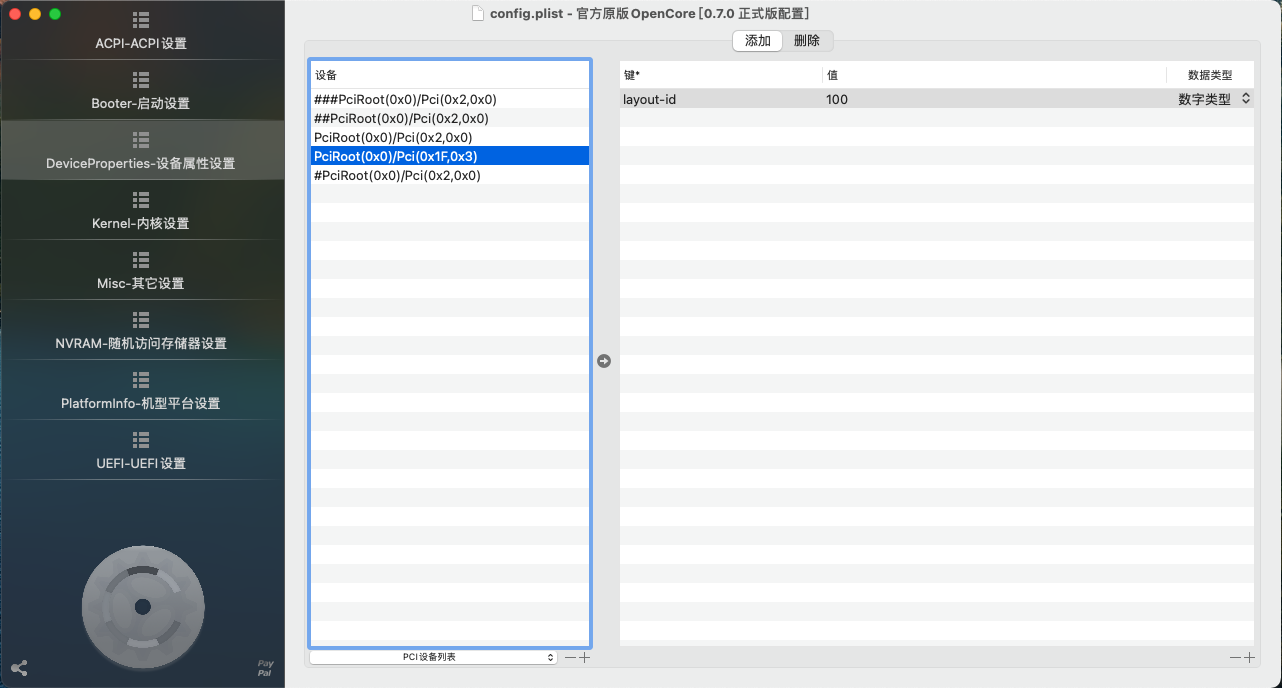Click the gray arrow between device and key panes
The image size is (1282, 688).
[x=604, y=361]
